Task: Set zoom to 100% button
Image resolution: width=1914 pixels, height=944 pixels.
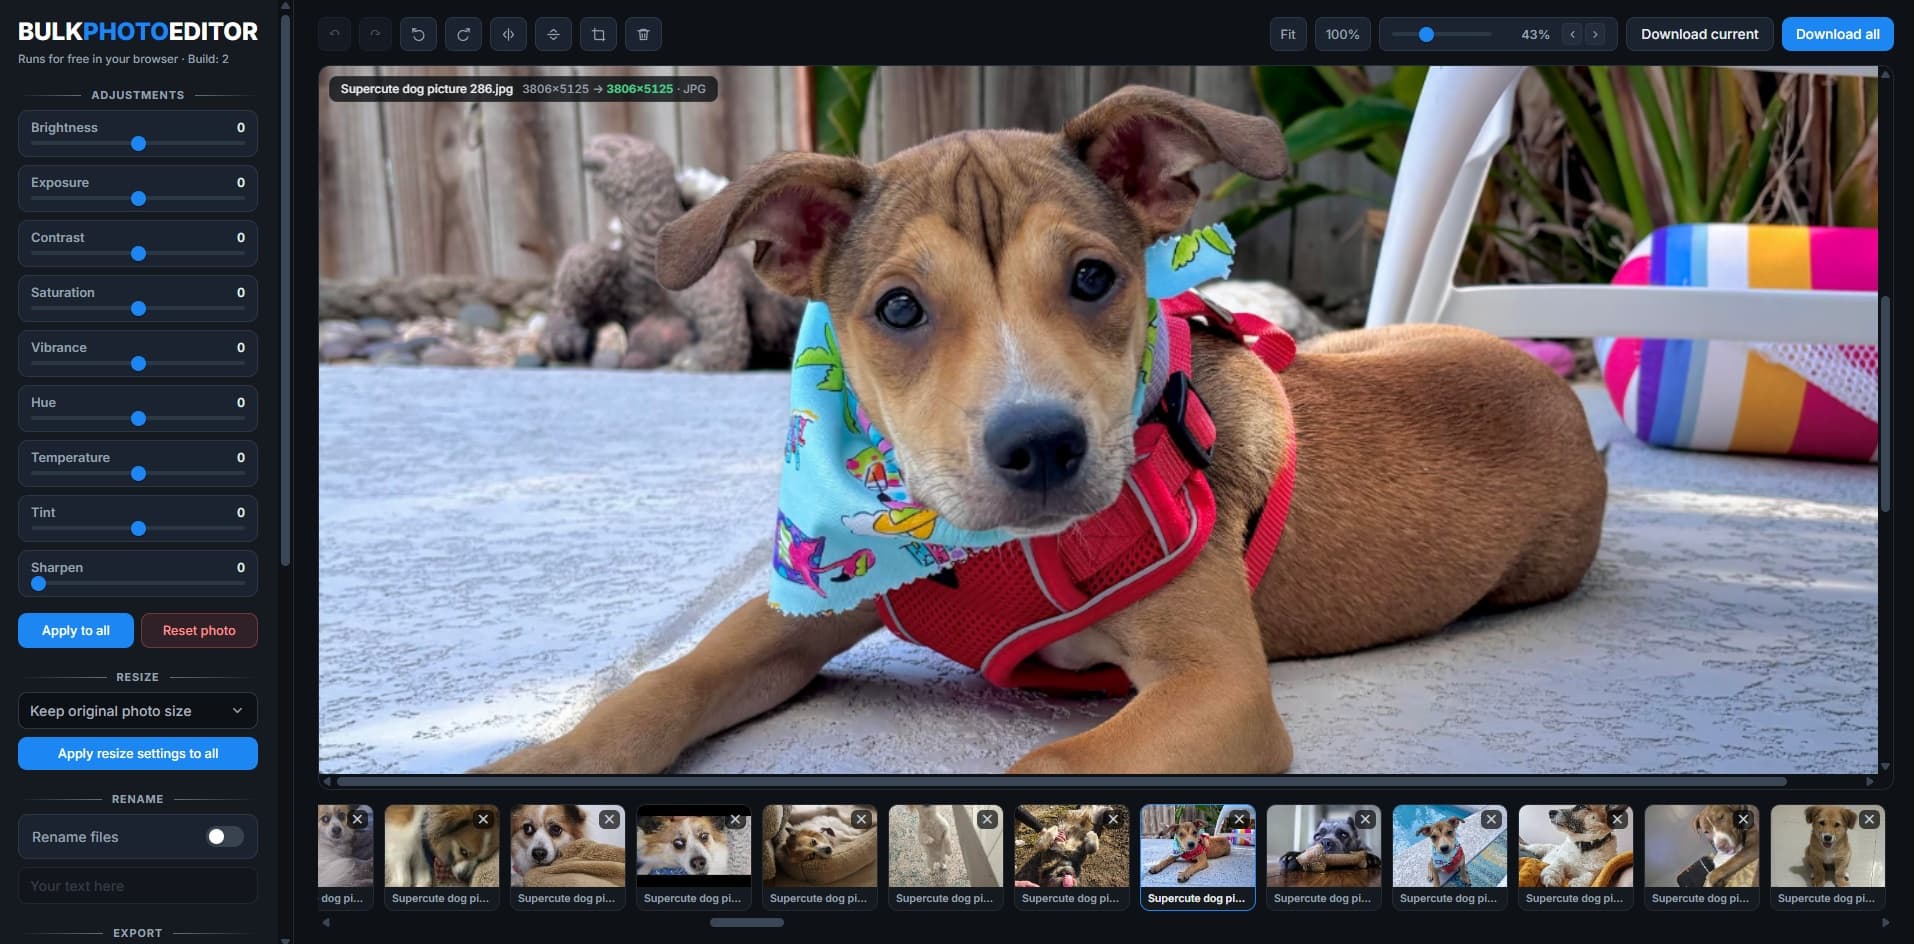Action: (1342, 34)
